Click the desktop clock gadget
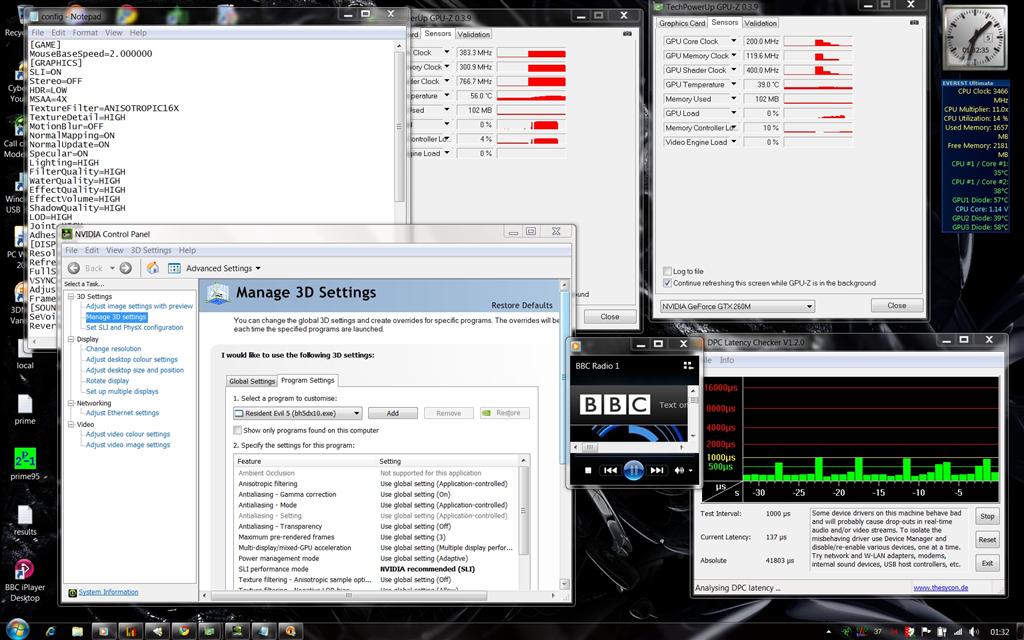 [975, 40]
